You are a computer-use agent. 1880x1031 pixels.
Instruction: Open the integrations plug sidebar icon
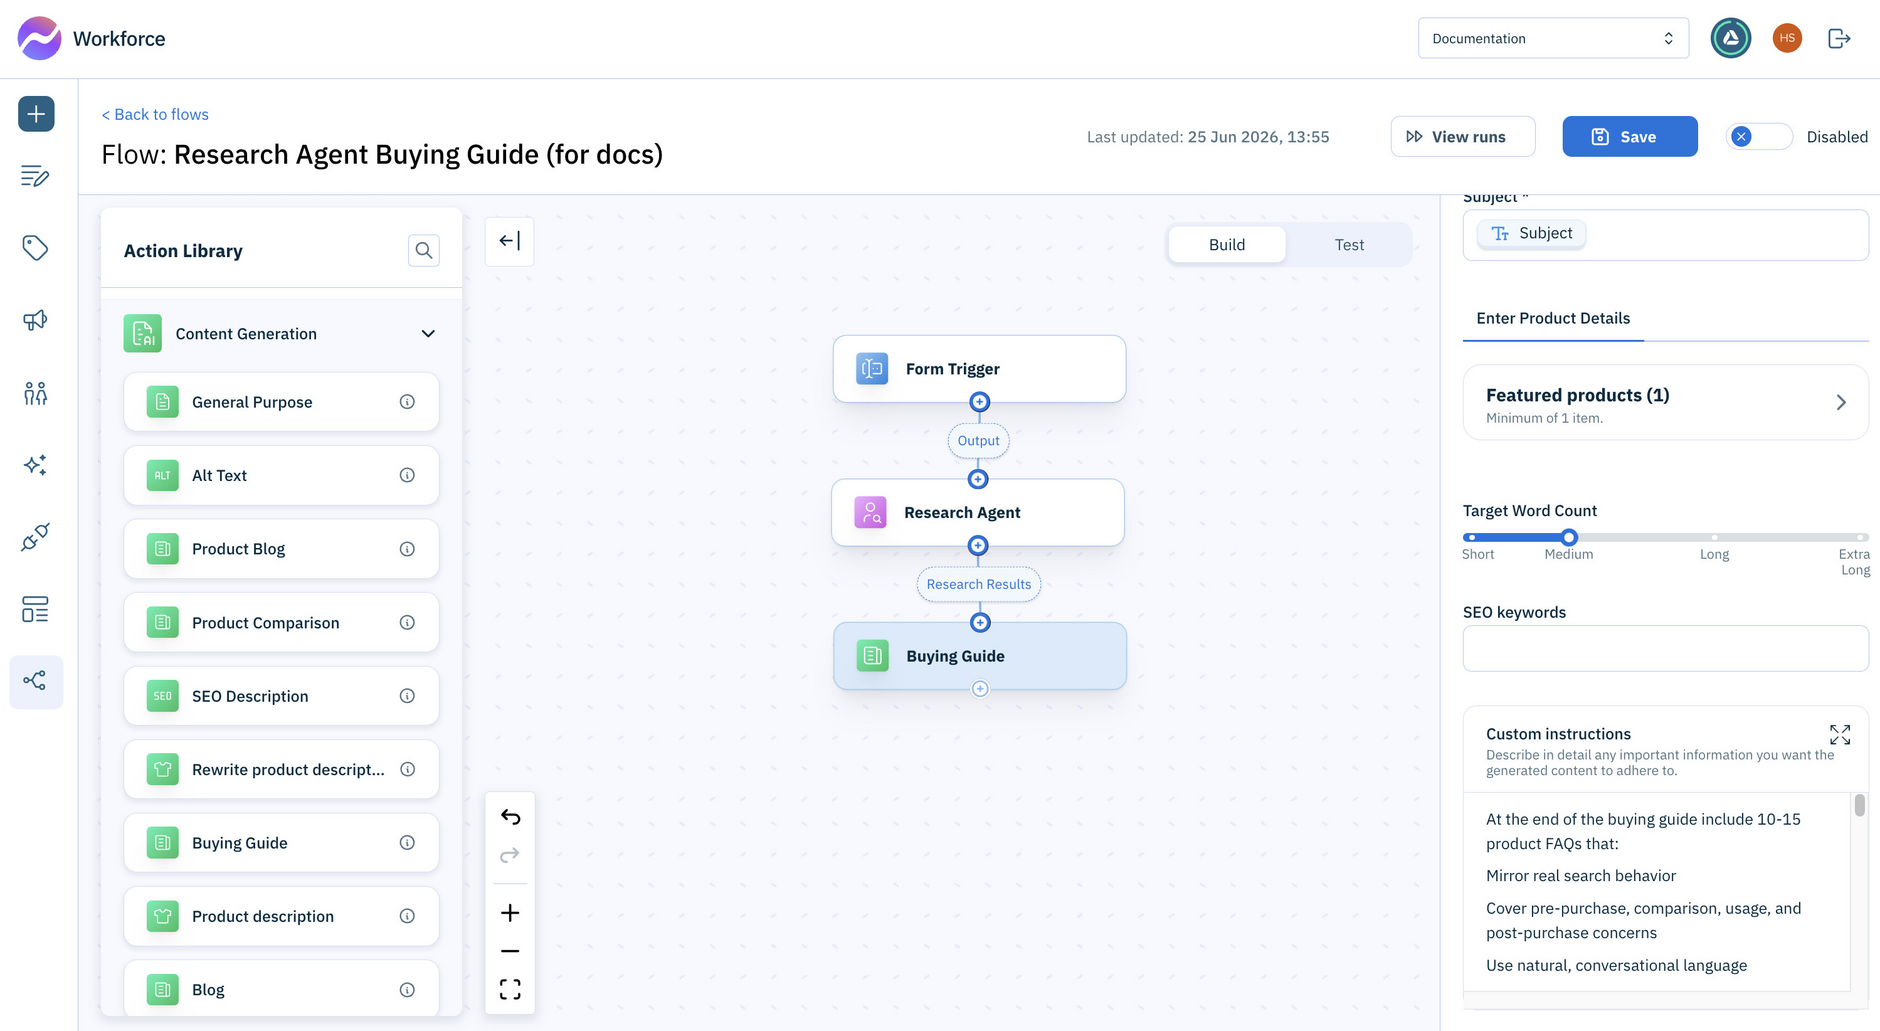(36, 537)
